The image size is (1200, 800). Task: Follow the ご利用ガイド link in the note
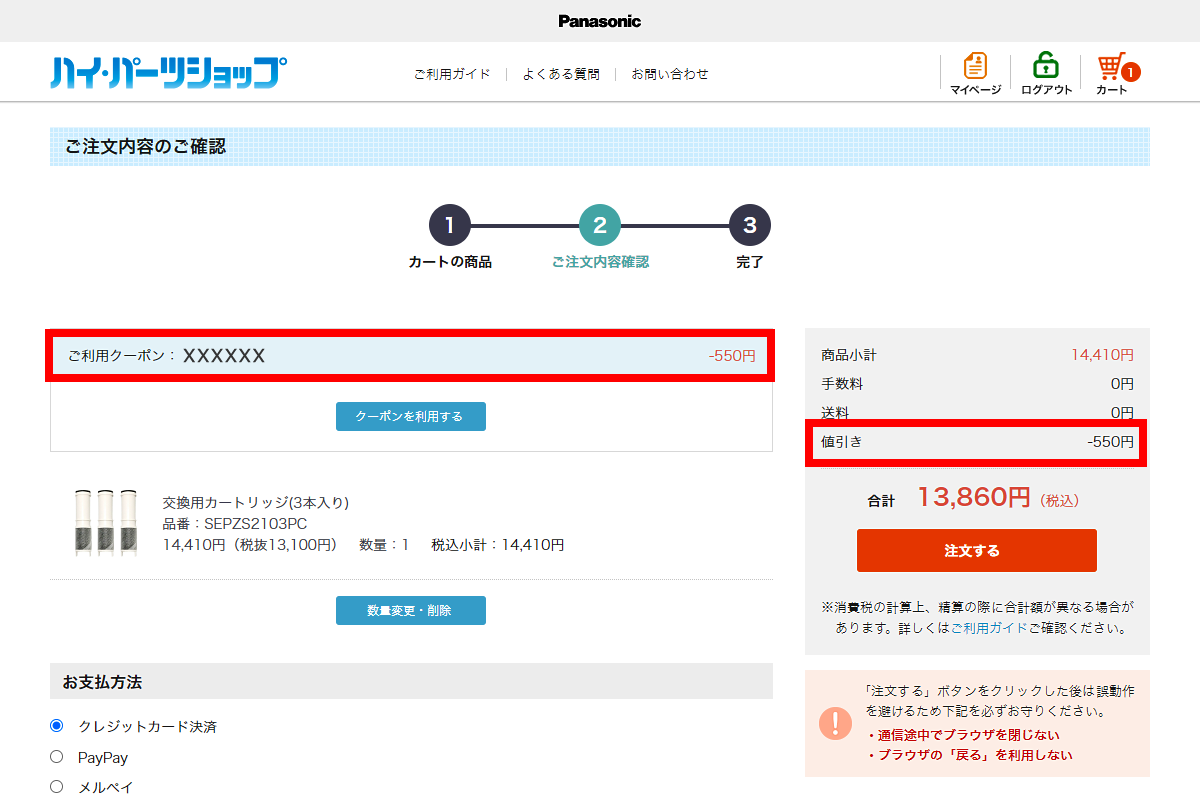click(x=988, y=629)
